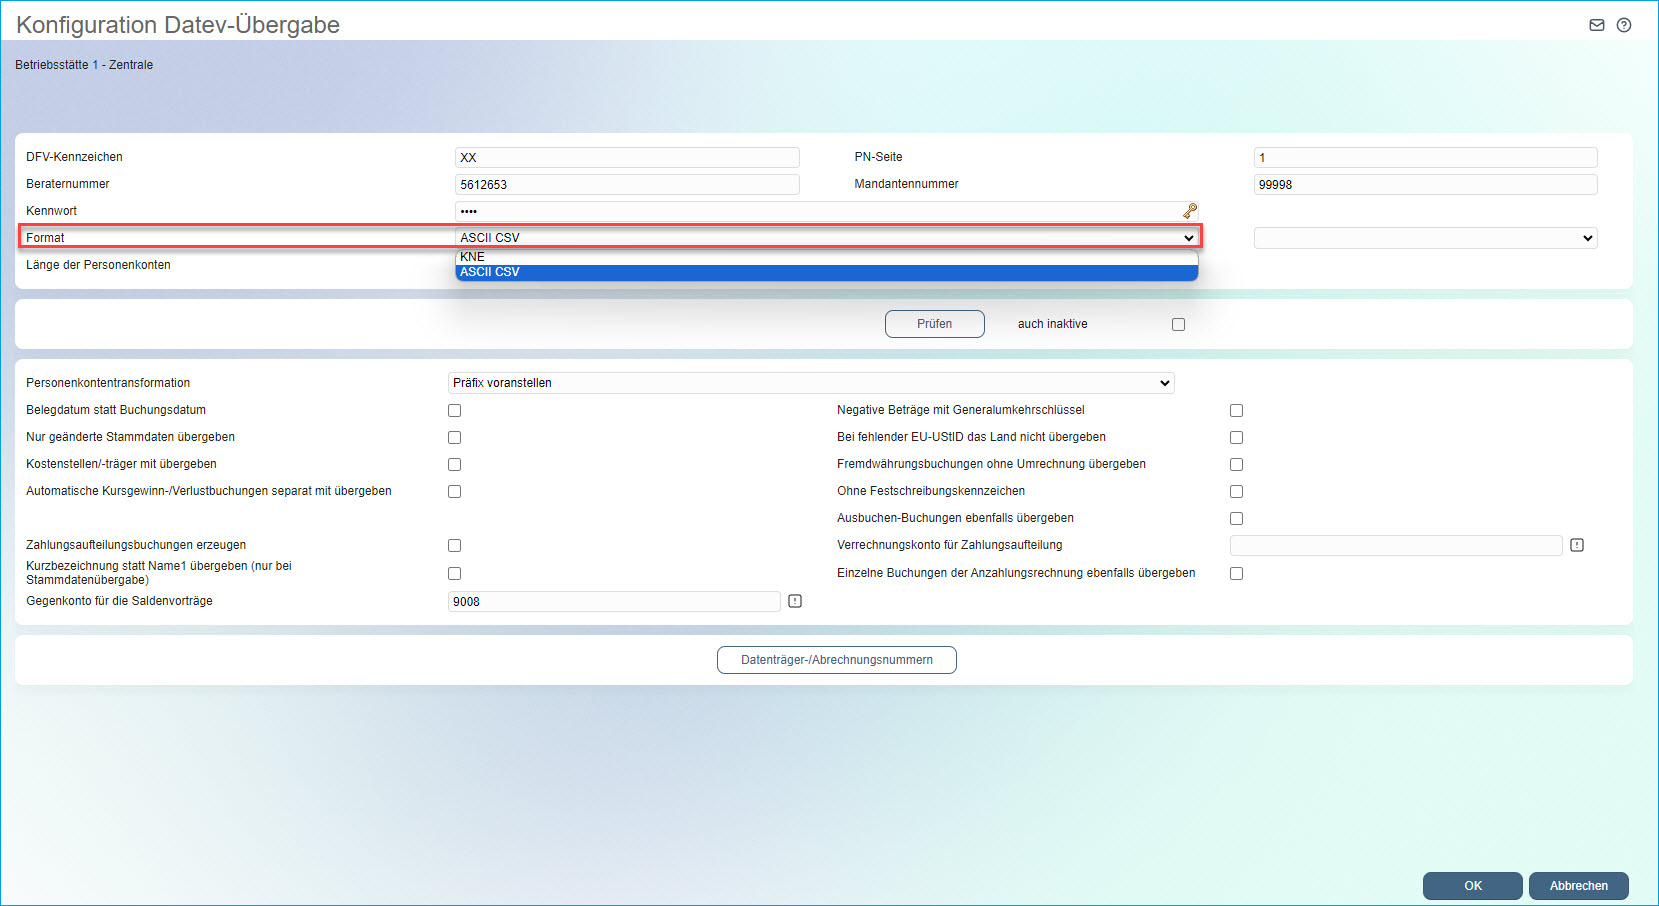Click 'Konfiguration Datev-Übergabe' heading
The image size is (1659, 906).
pos(178,25)
